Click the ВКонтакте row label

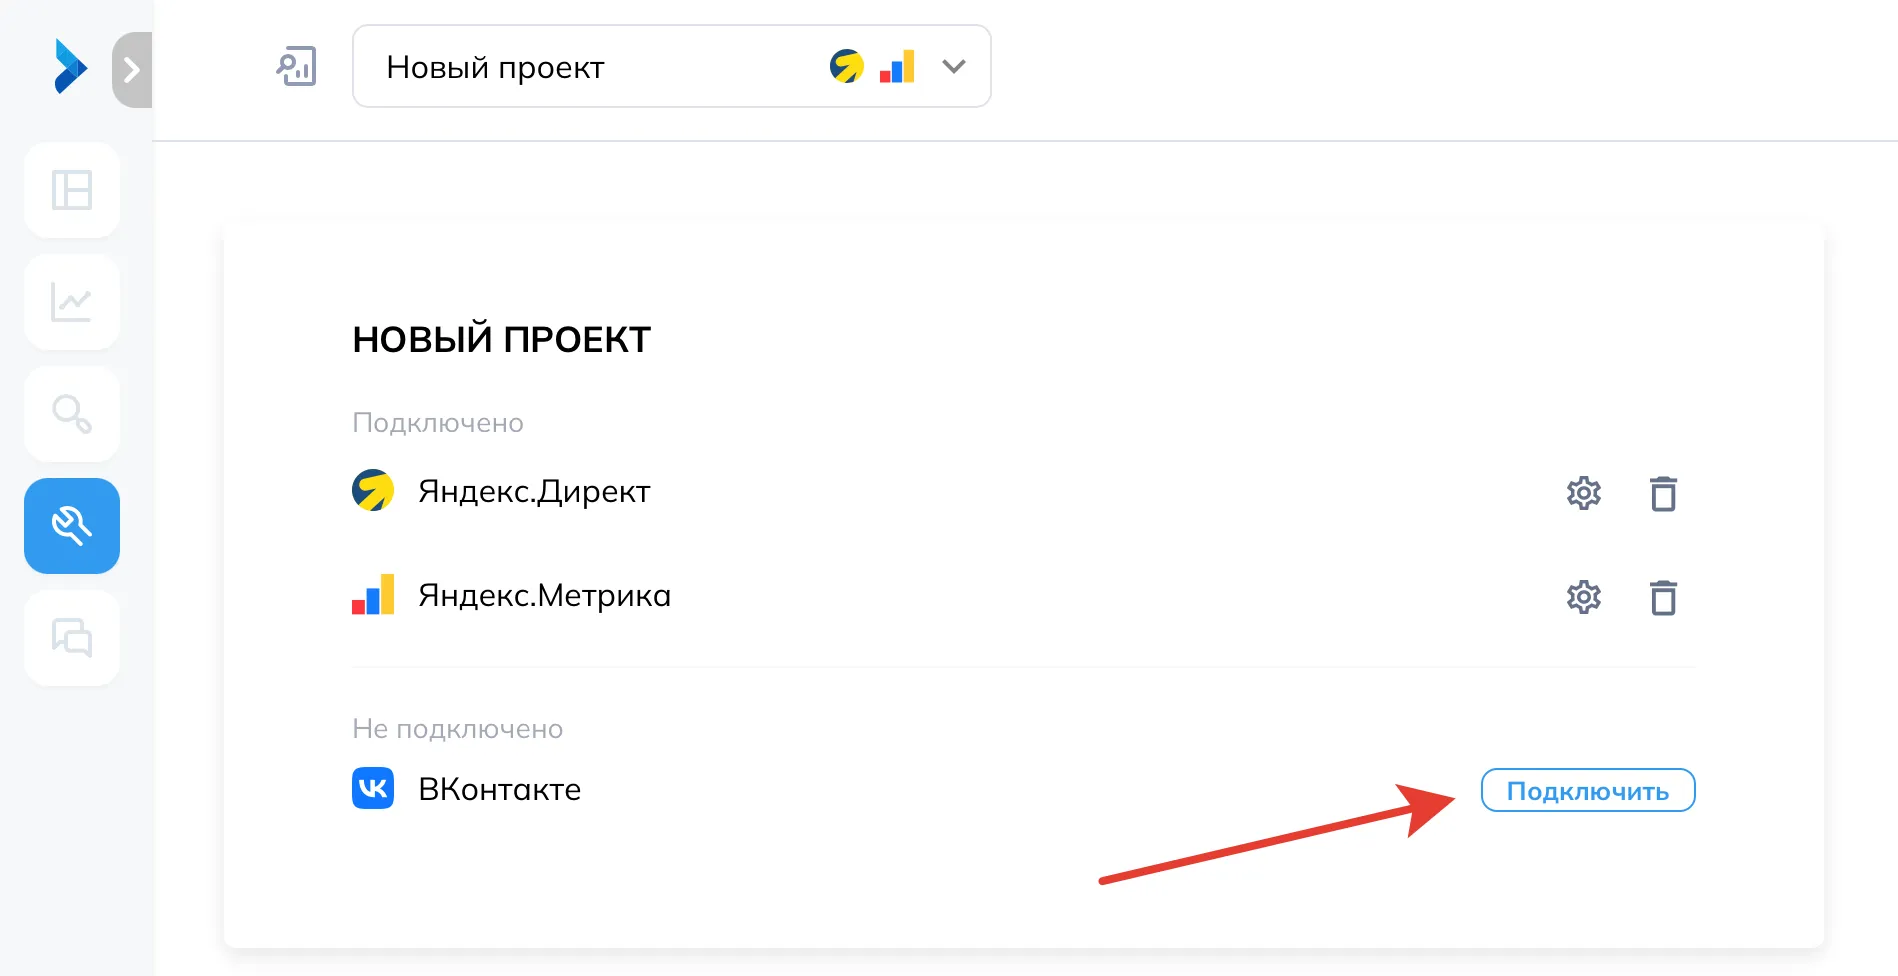tap(500, 789)
